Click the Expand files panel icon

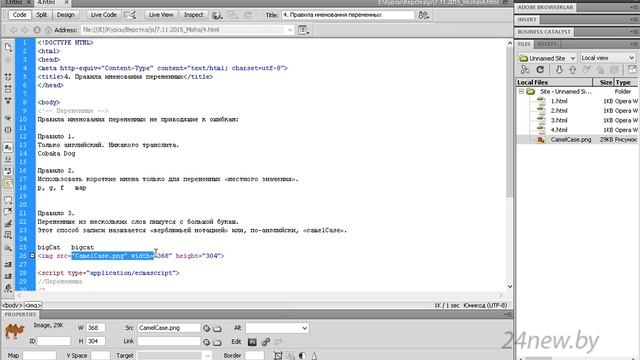coord(632,70)
